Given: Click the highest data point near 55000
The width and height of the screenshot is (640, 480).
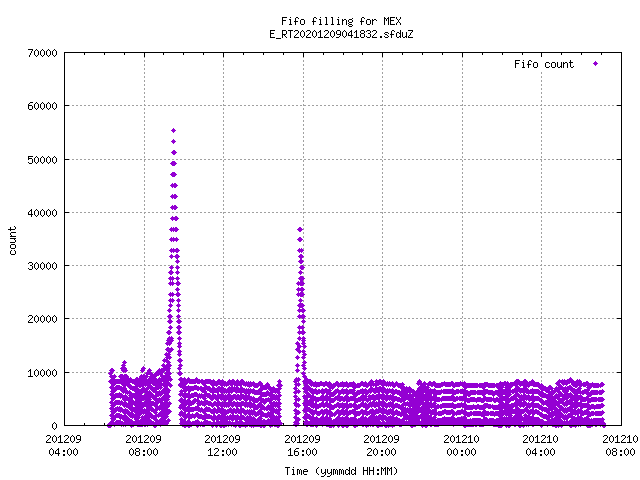Looking at the screenshot, I should click(x=173, y=131).
